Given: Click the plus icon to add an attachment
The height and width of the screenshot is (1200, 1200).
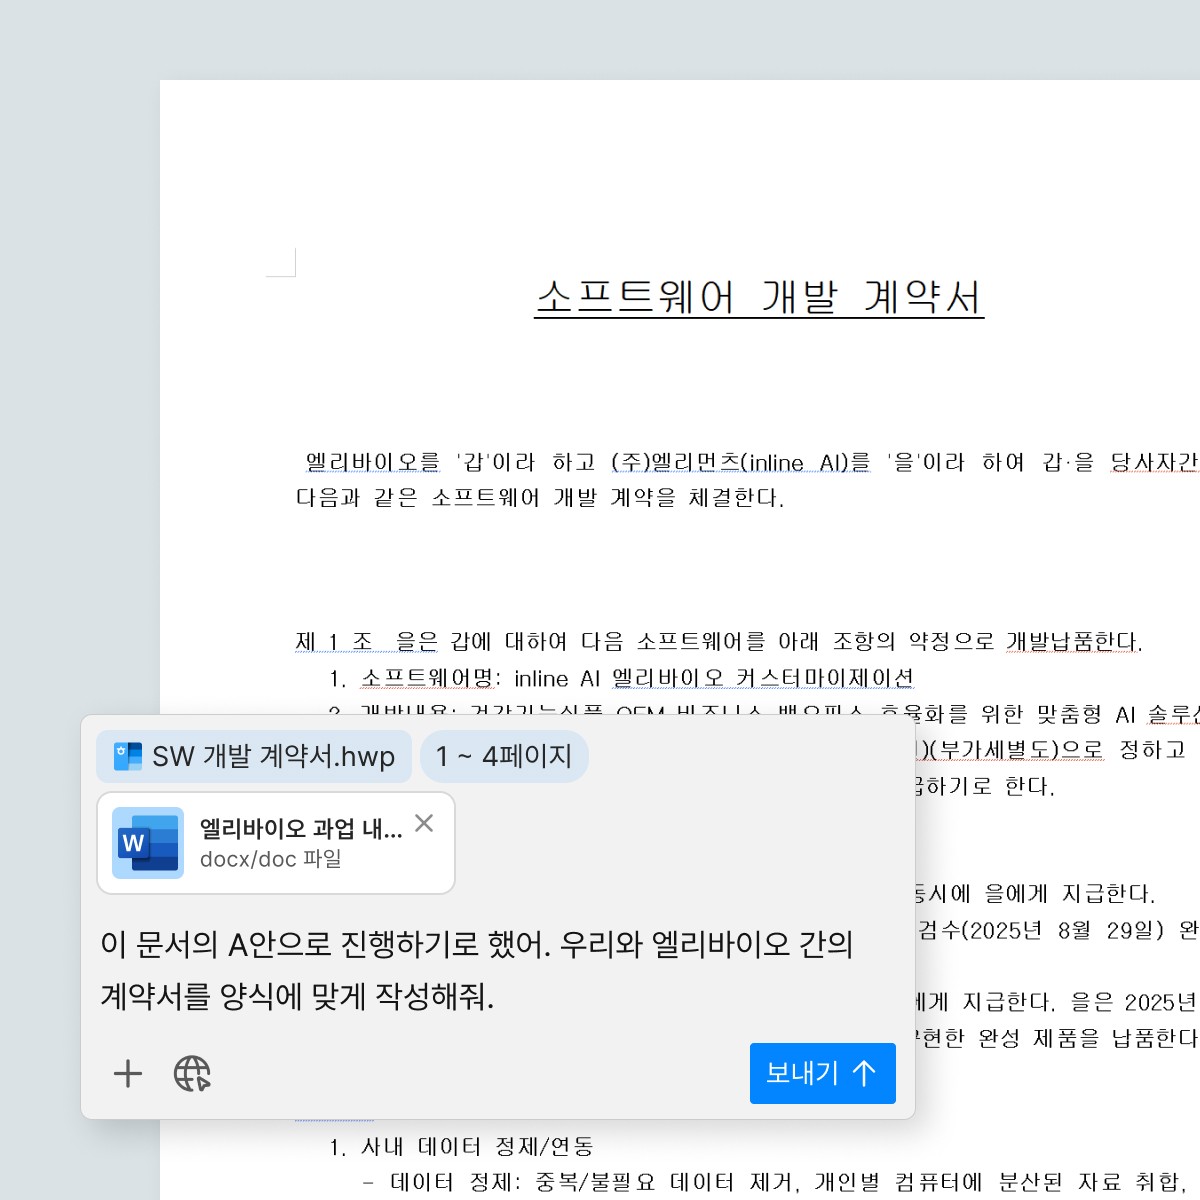Looking at the screenshot, I should pyautogui.click(x=128, y=1074).
